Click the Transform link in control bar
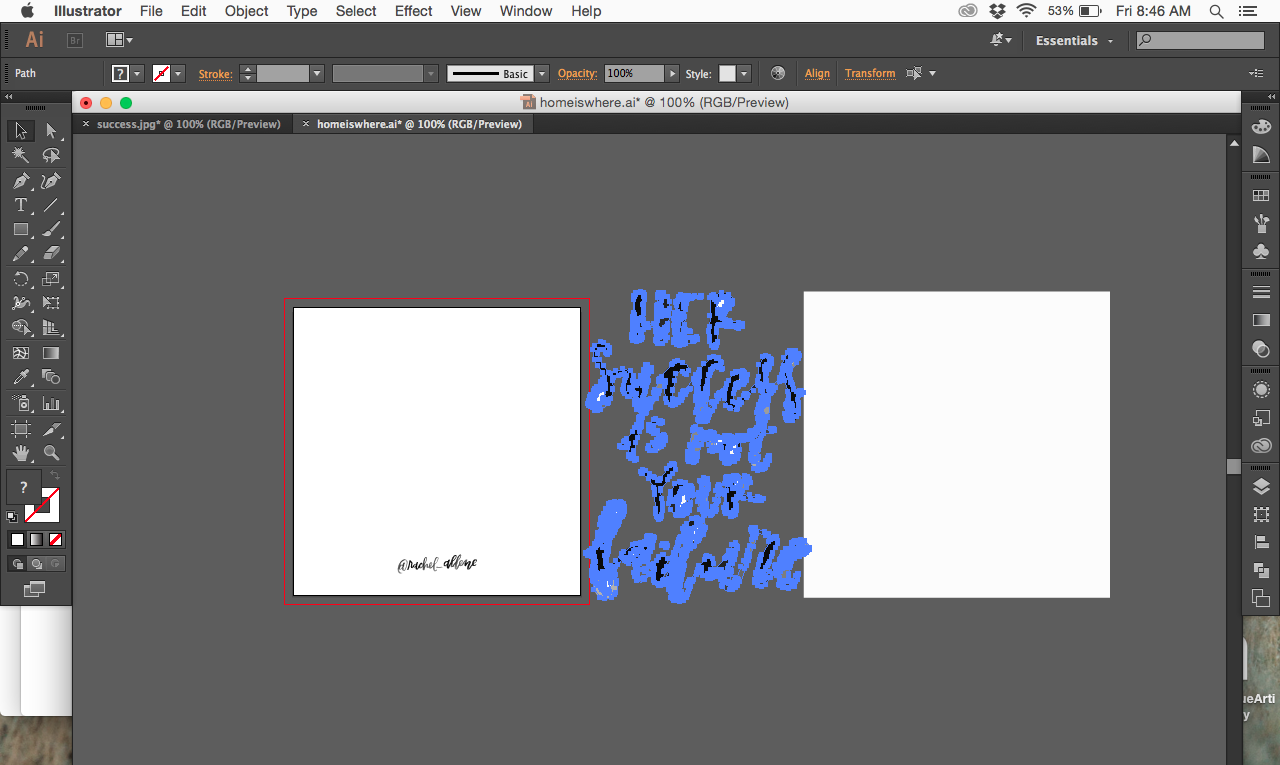 pyautogui.click(x=869, y=73)
